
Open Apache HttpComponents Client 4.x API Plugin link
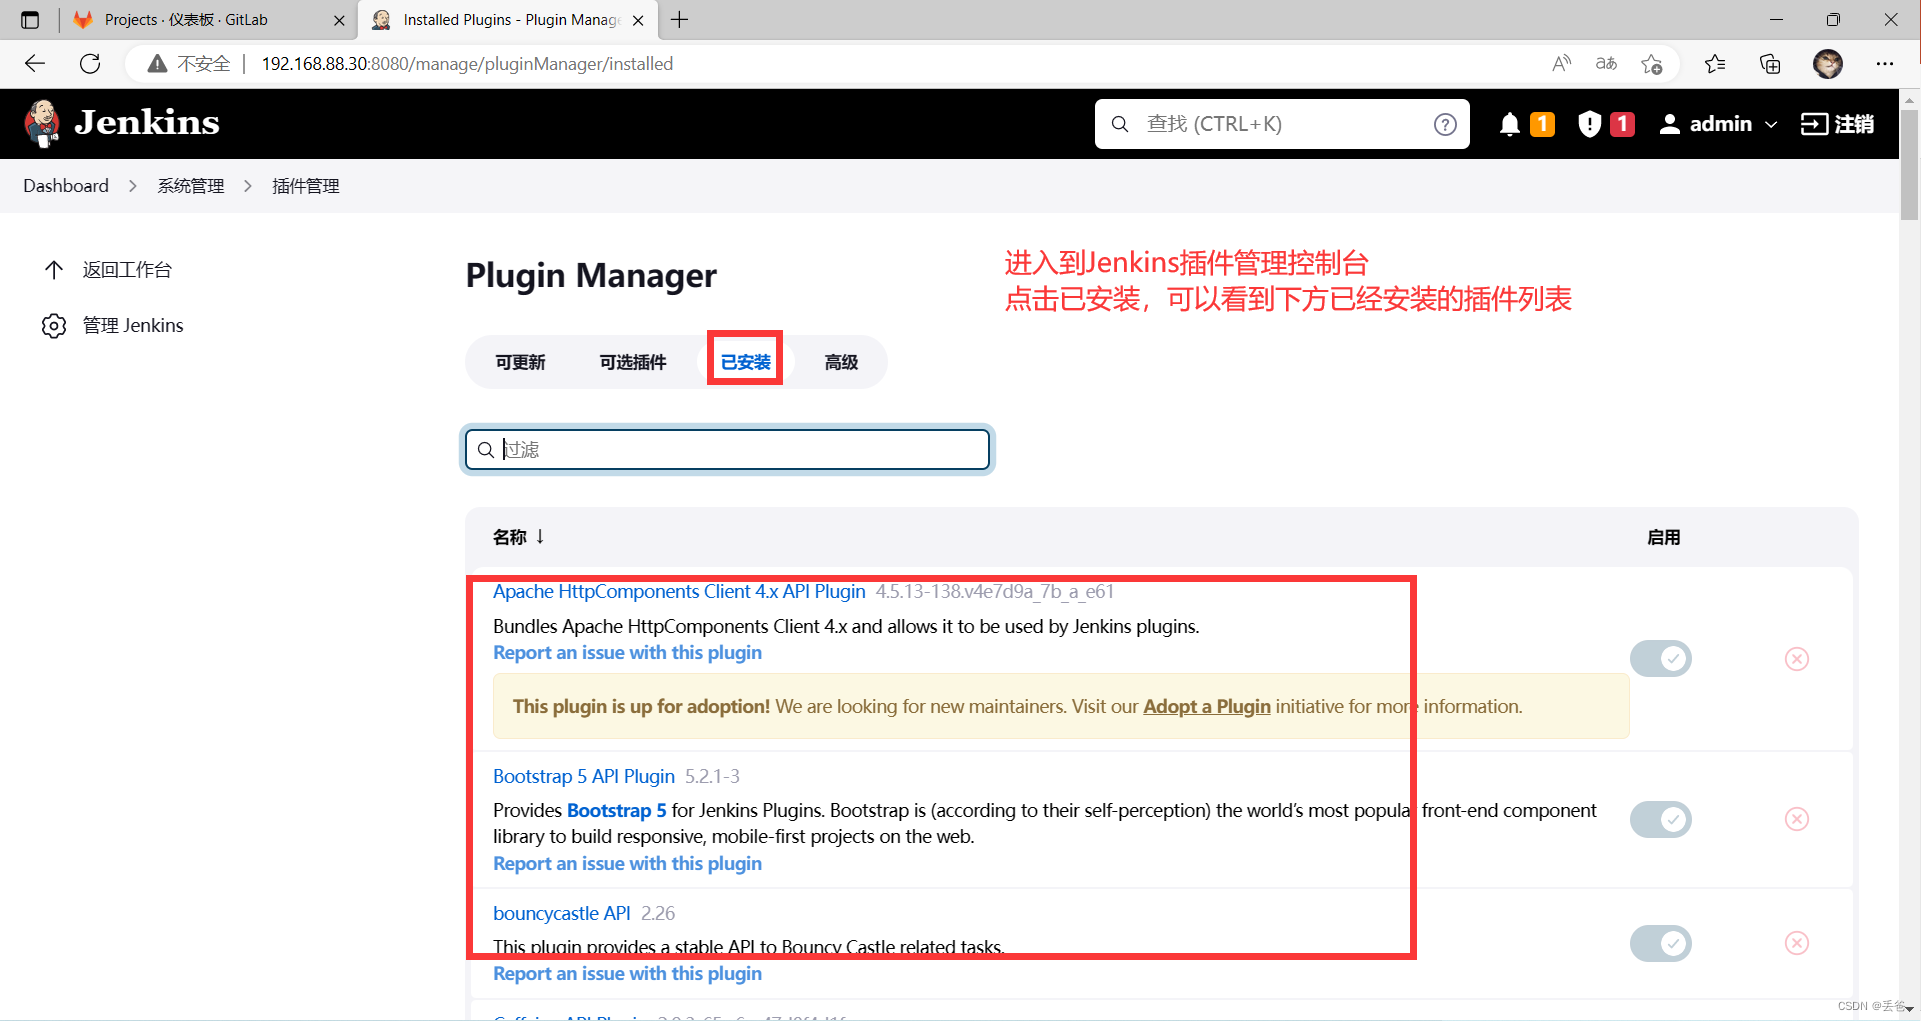[679, 592]
